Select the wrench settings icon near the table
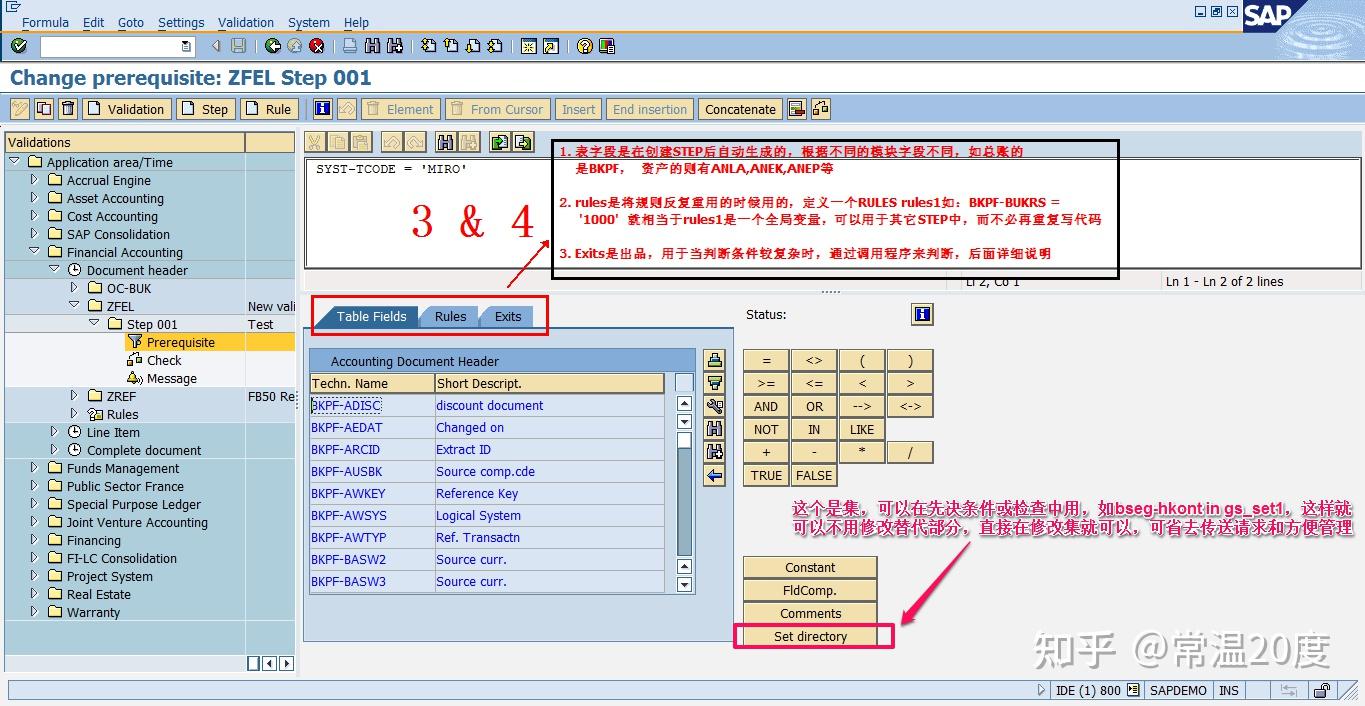The height and width of the screenshot is (706, 1365). tap(714, 405)
